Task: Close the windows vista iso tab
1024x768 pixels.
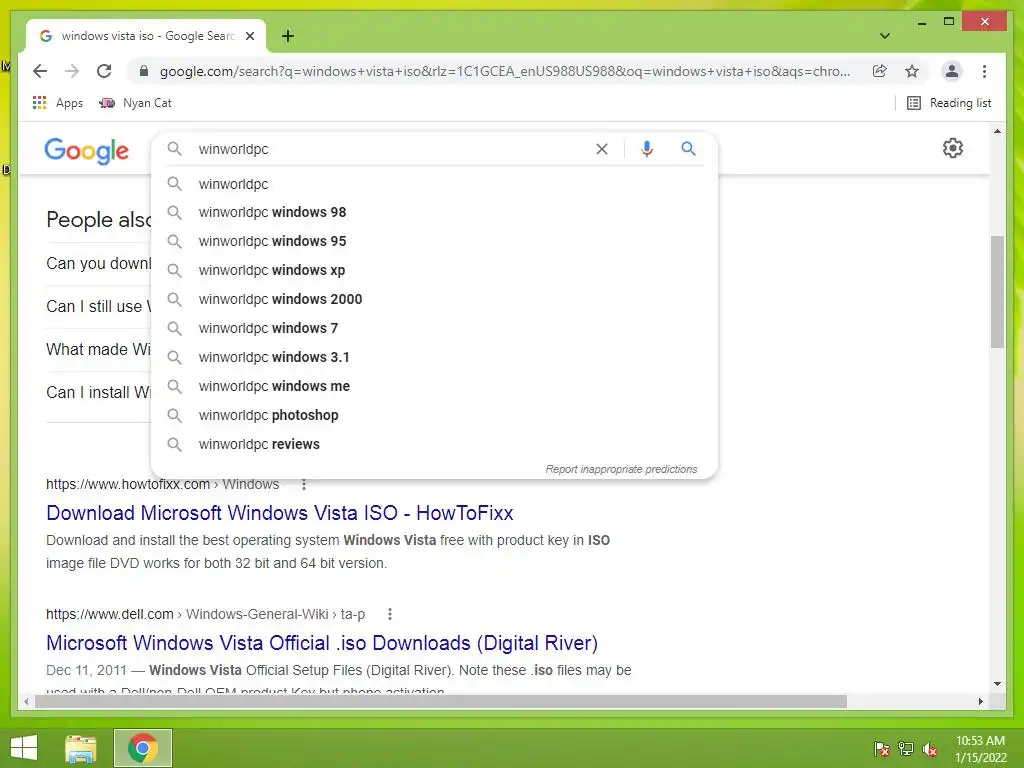Action: point(249,37)
